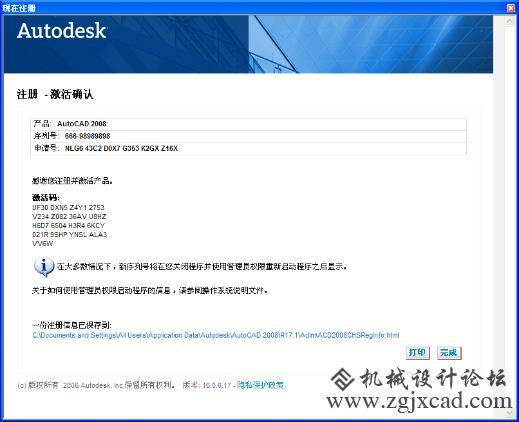Click the final activation code VV6W
519x422 pixels.
pos(42,243)
